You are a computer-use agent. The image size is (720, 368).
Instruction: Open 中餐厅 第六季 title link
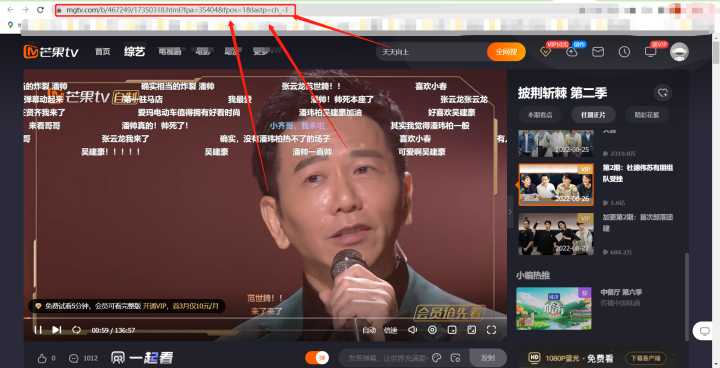click(621, 292)
